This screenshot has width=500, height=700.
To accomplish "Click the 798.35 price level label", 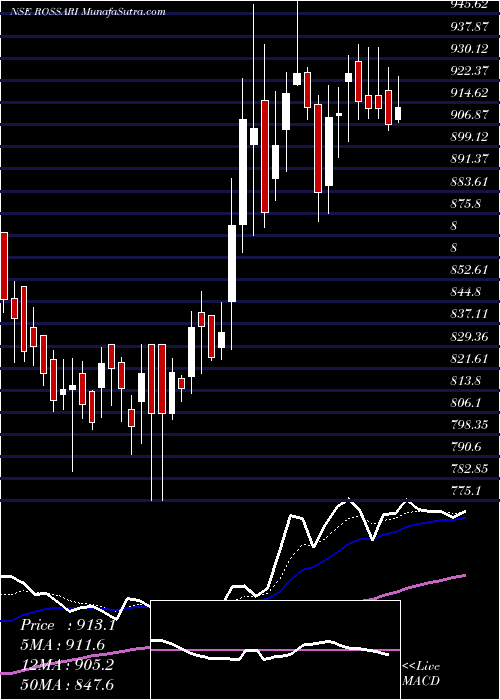I will tap(470, 425).
